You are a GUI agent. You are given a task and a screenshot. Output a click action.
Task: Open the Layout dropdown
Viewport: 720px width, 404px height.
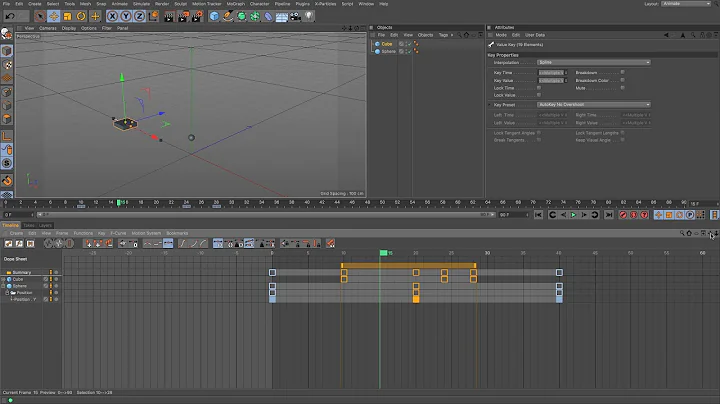click(x=686, y=4)
